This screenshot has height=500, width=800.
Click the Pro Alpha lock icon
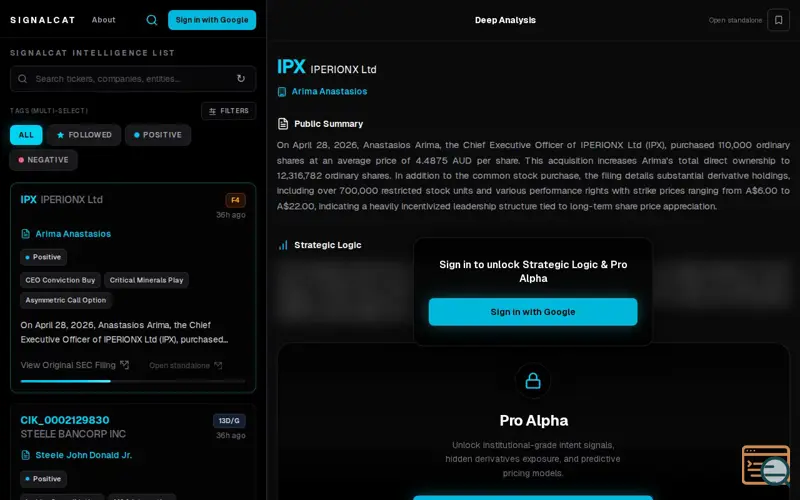point(533,381)
